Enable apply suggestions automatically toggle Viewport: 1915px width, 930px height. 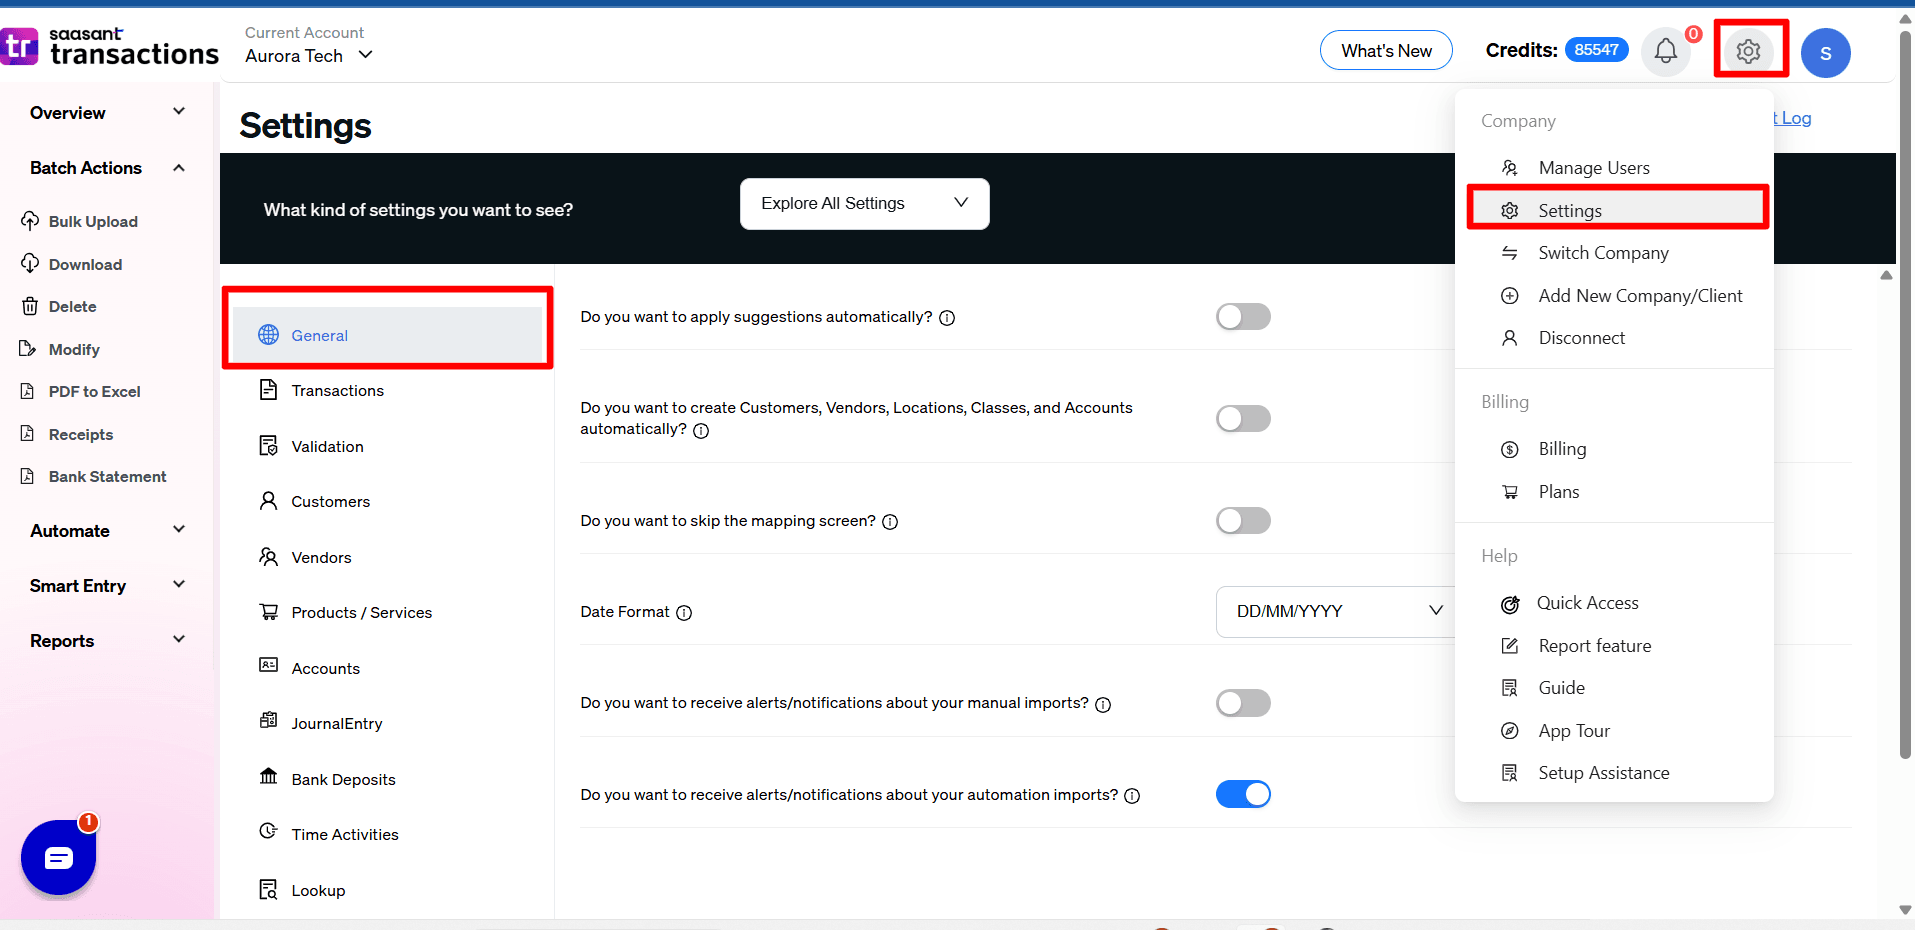coord(1243,317)
